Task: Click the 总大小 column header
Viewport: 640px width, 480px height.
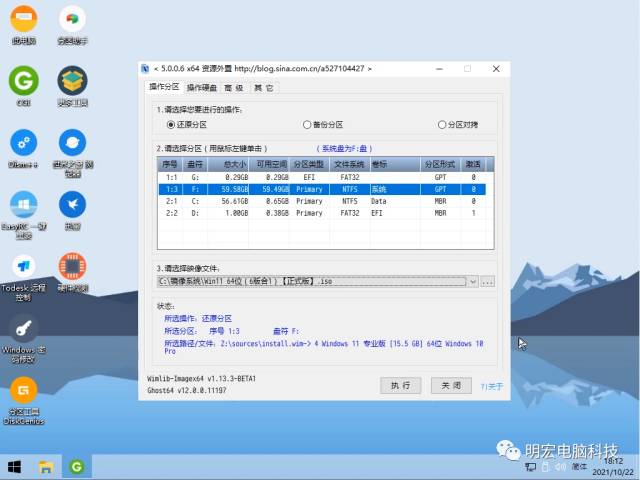Action: pyautogui.click(x=228, y=164)
